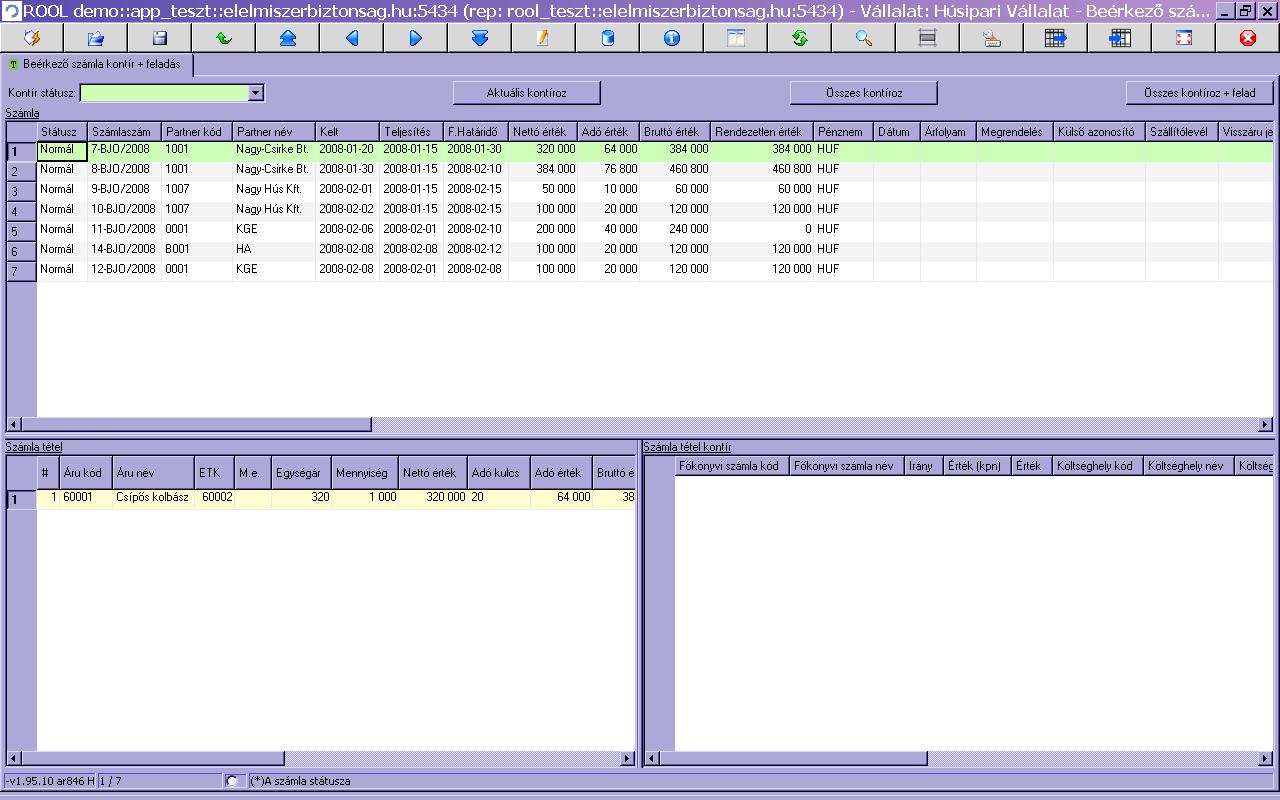
Task: Click the green undo arrow toolbar icon
Action: click(x=224, y=38)
